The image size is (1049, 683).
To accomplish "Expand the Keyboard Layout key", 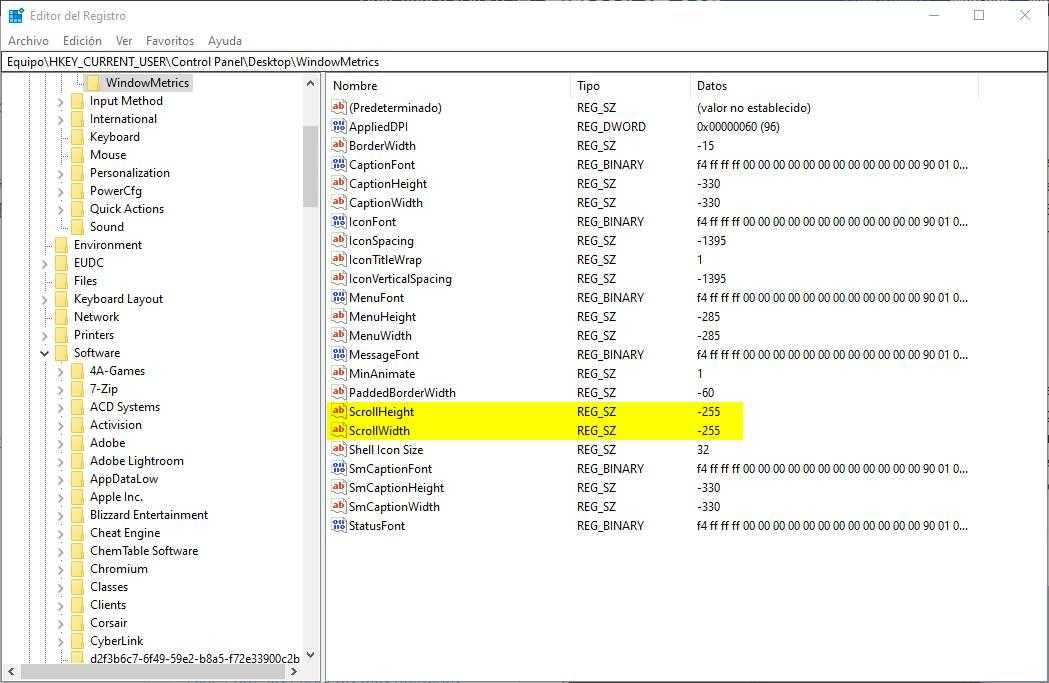I will pos(45,299).
